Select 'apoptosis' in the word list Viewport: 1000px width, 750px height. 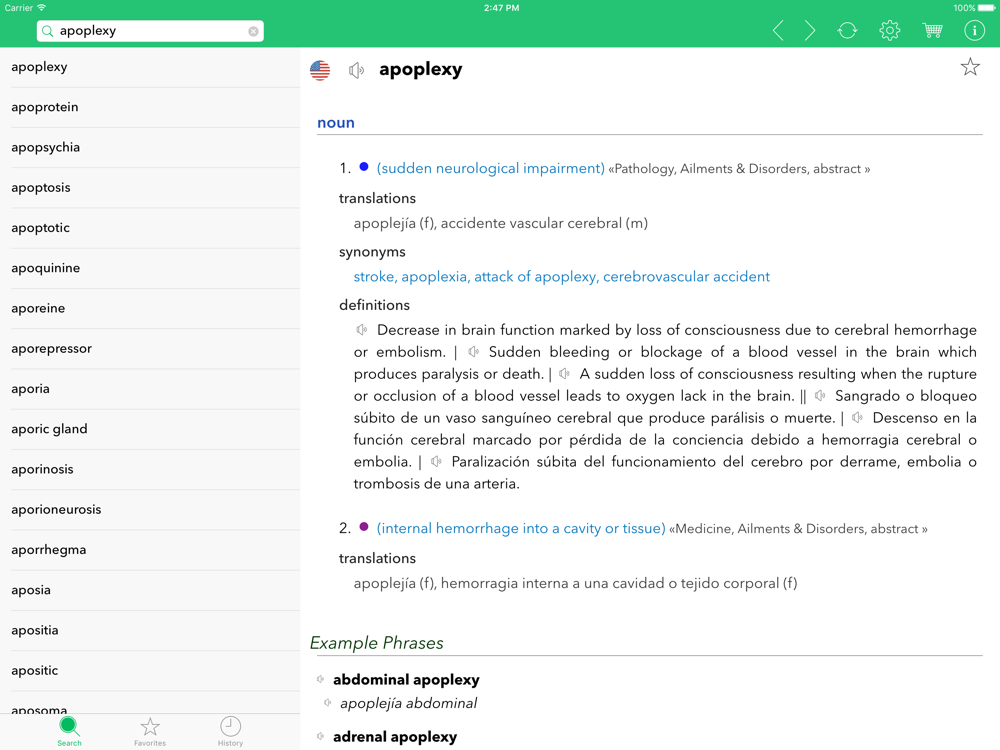pos(150,188)
